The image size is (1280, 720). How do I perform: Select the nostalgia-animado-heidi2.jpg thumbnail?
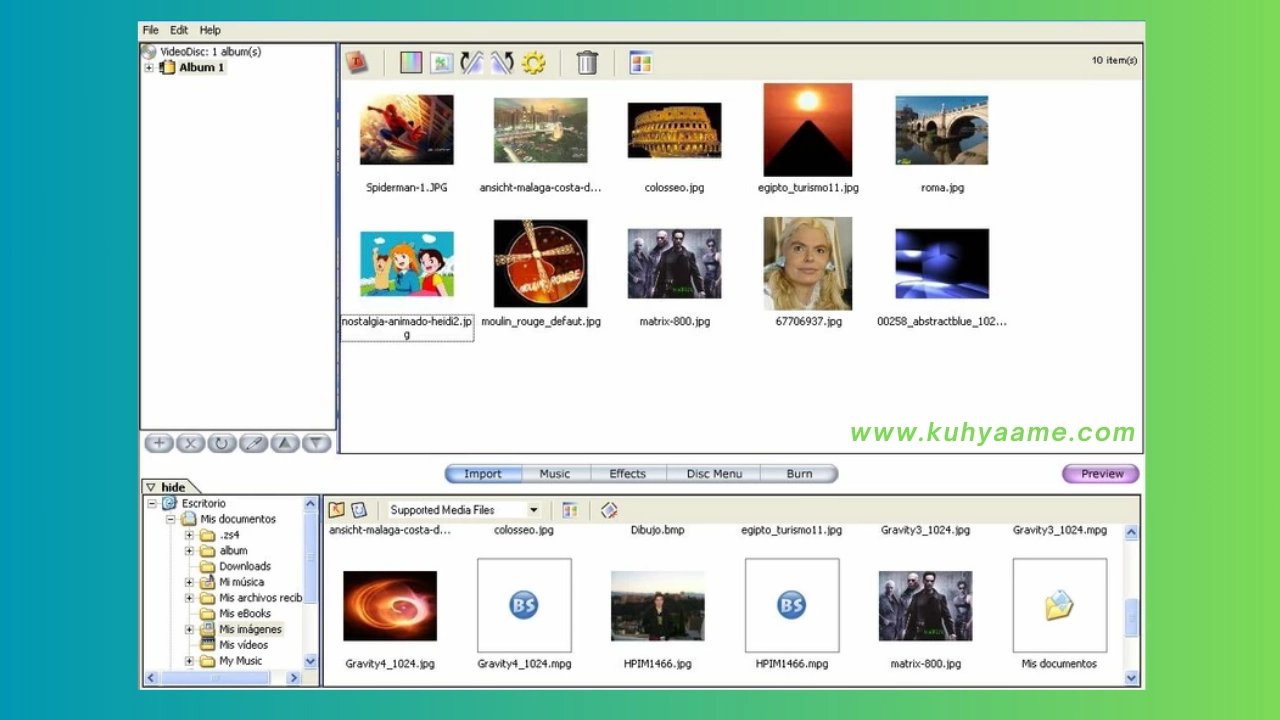pyautogui.click(x=407, y=264)
